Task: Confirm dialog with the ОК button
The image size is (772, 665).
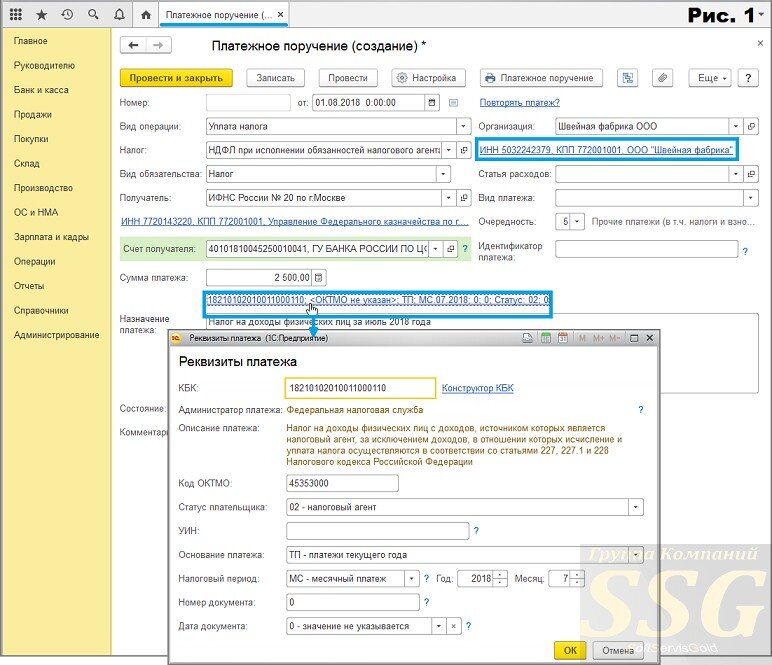Action: pyautogui.click(x=570, y=650)
